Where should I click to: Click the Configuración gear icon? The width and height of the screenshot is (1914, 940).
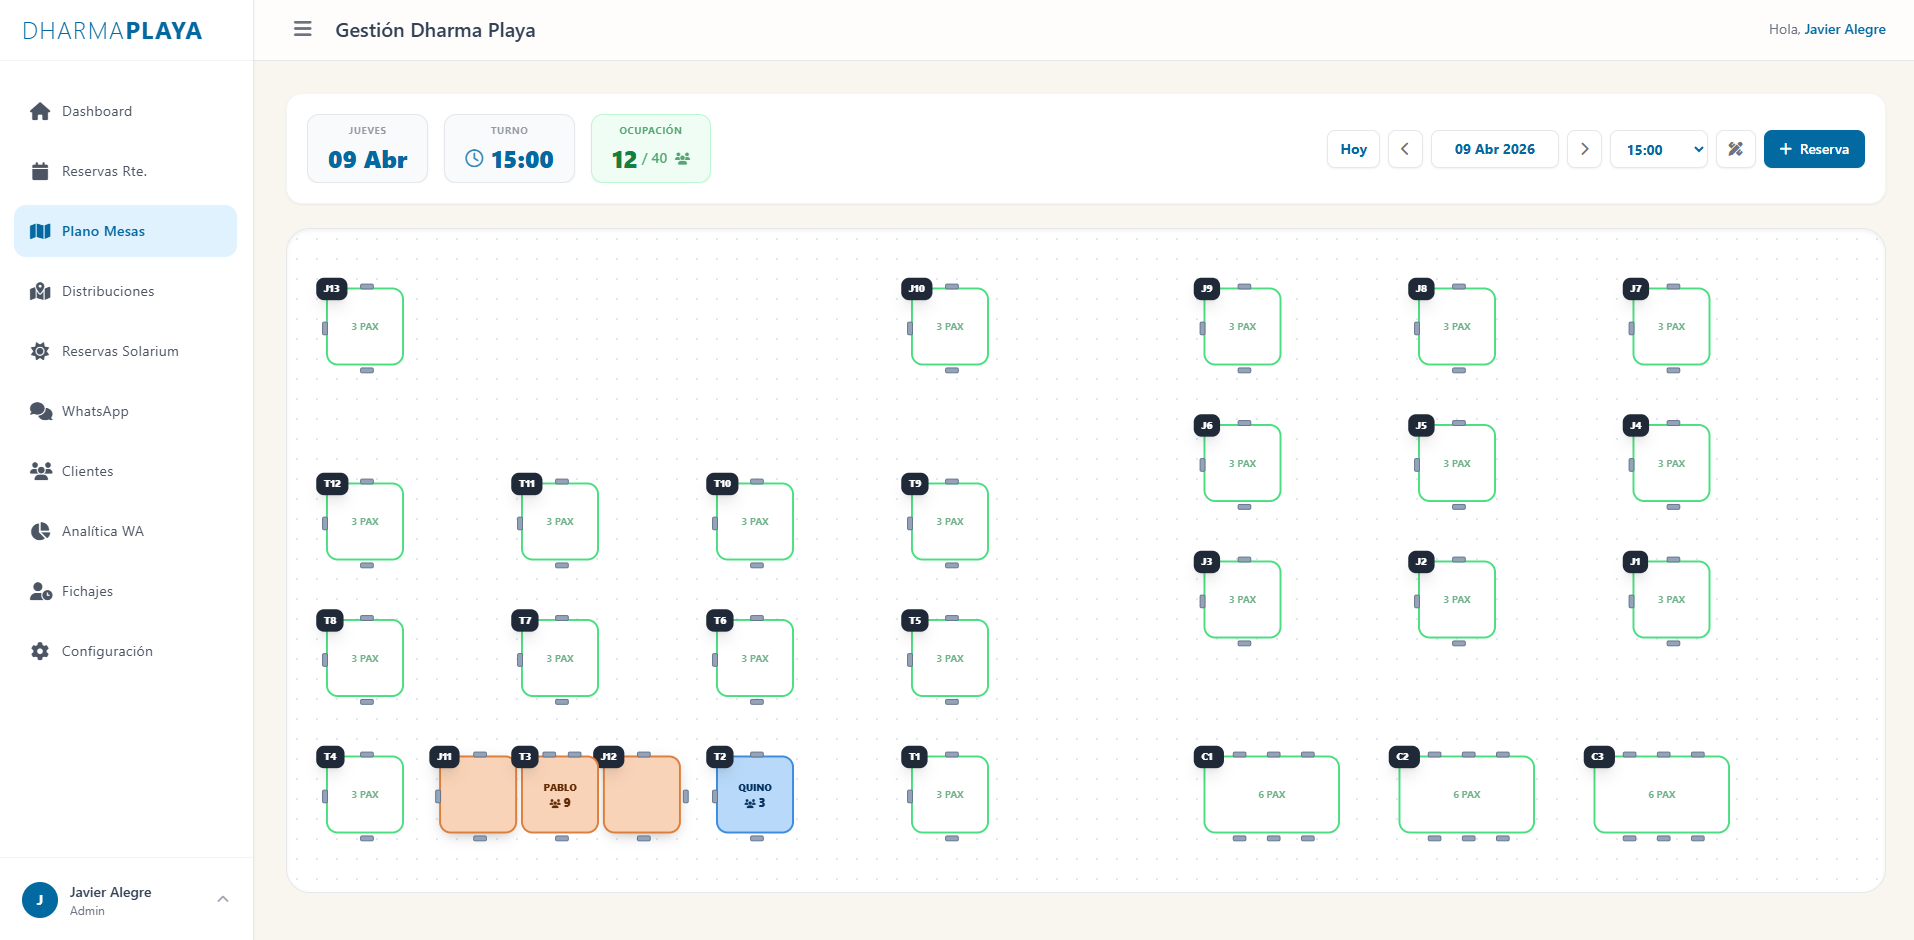coord(40,651)
